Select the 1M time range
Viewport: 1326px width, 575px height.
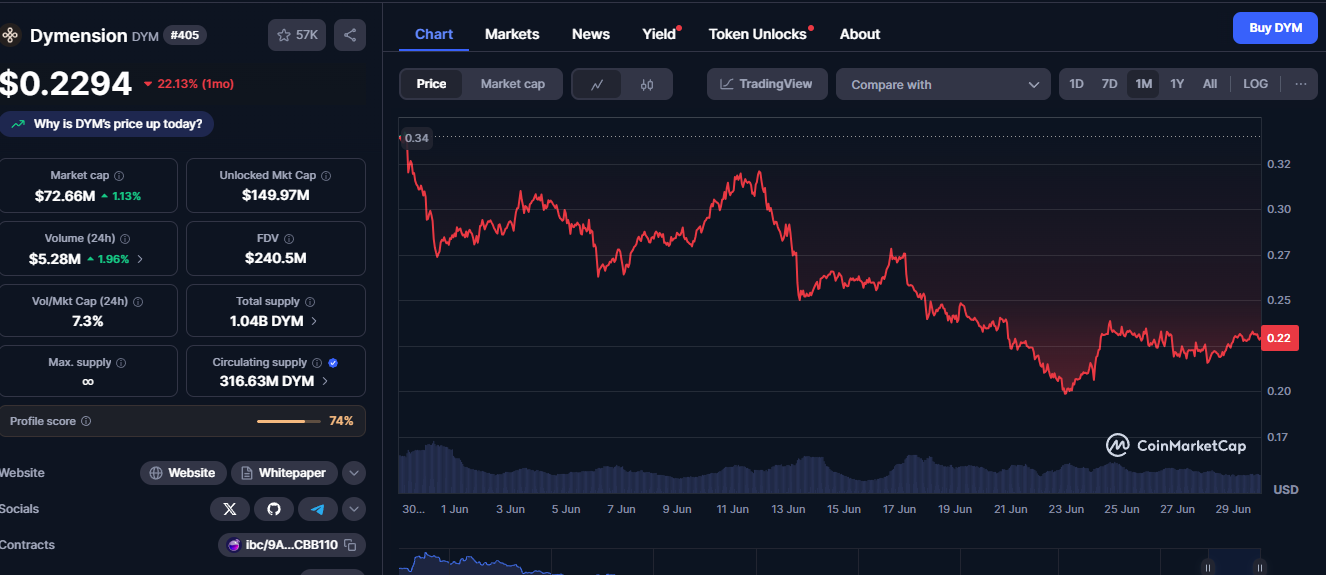coord(1143,84)
